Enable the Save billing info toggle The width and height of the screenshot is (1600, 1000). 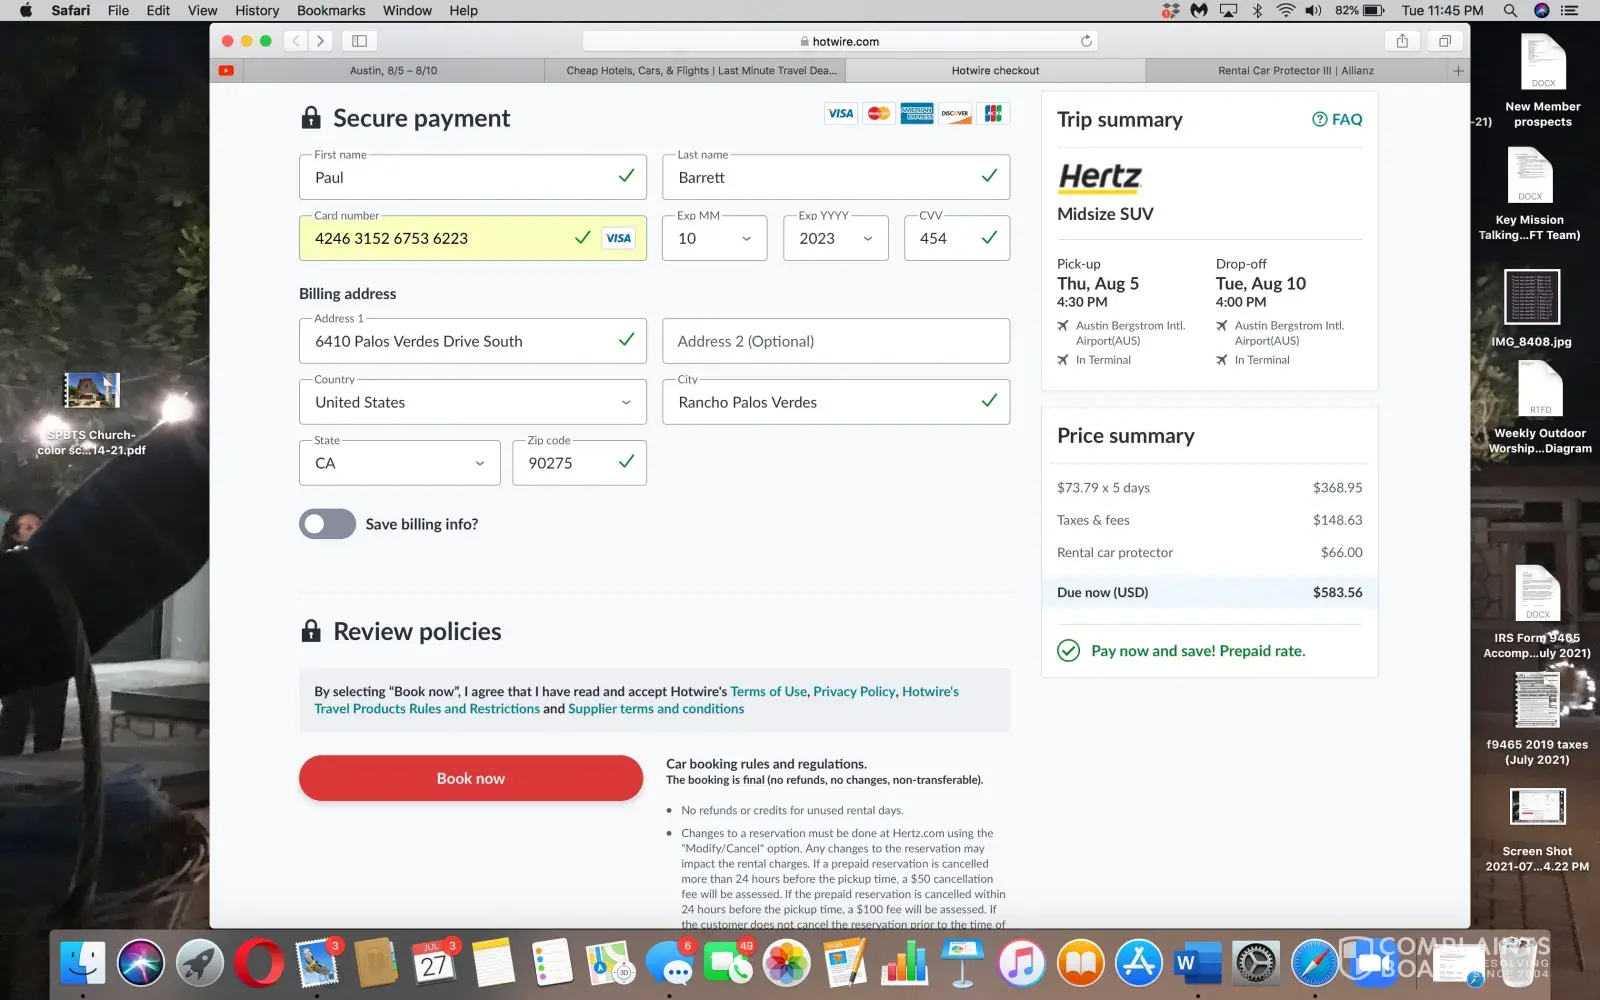click(327, 524)
